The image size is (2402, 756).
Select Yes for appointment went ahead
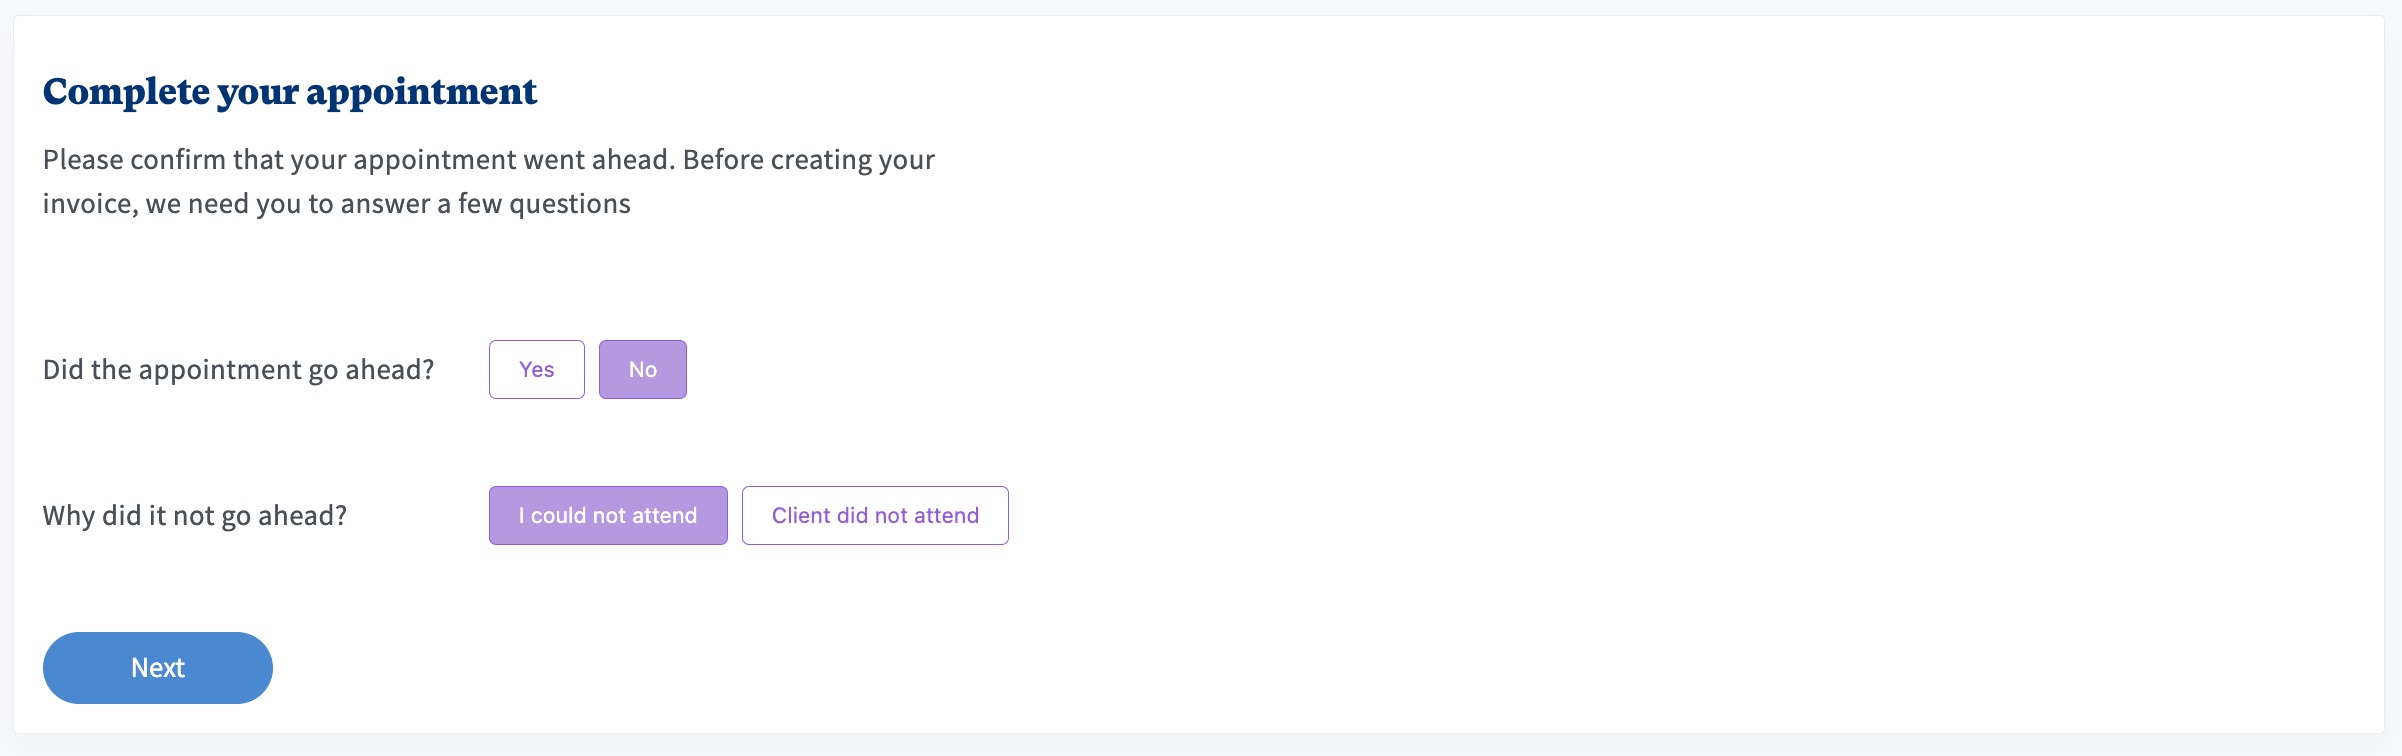point(536,369)
